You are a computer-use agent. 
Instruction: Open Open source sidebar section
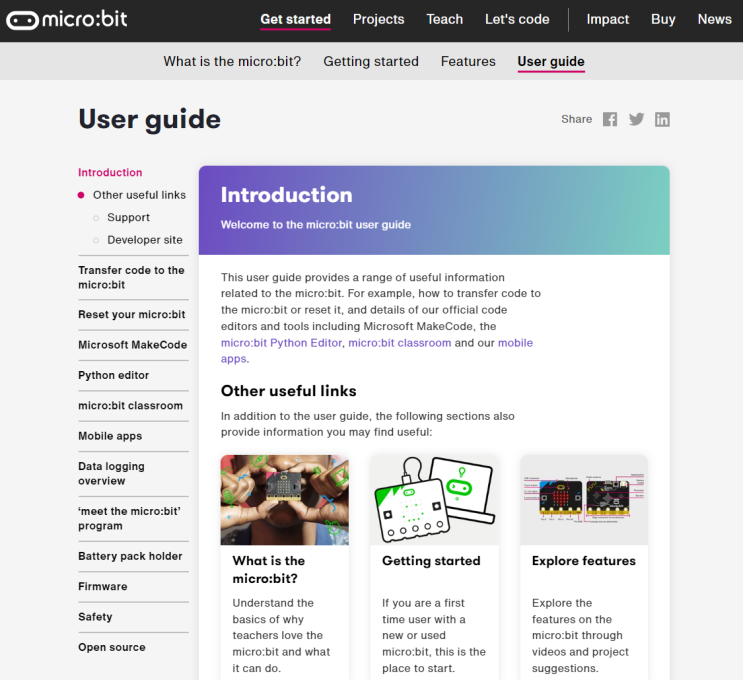(x=112, y=647)
